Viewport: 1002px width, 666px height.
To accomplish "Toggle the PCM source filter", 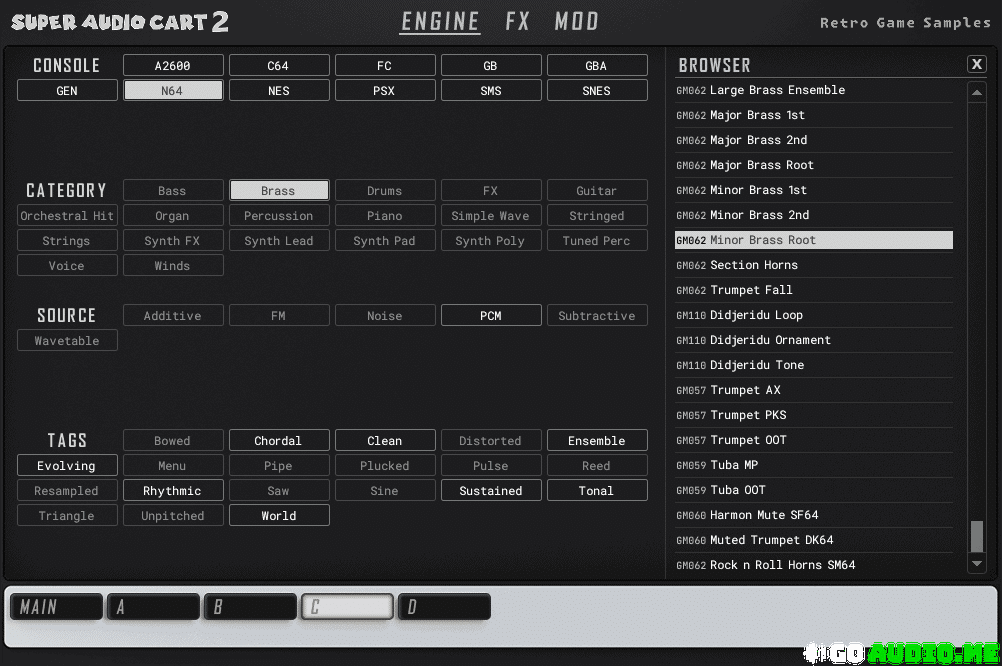I will pos(490,316).
